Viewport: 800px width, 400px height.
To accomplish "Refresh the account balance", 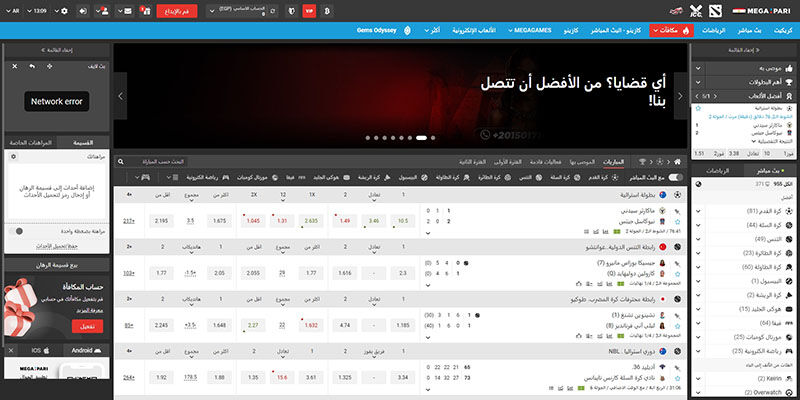I will [x=274, y=11].
